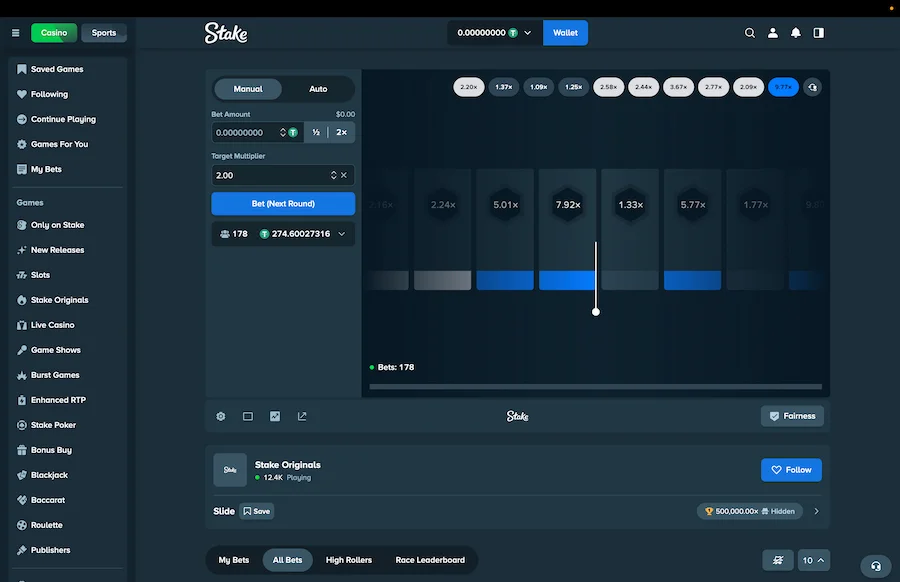Select the All Bets tab

tap(287, 560)
